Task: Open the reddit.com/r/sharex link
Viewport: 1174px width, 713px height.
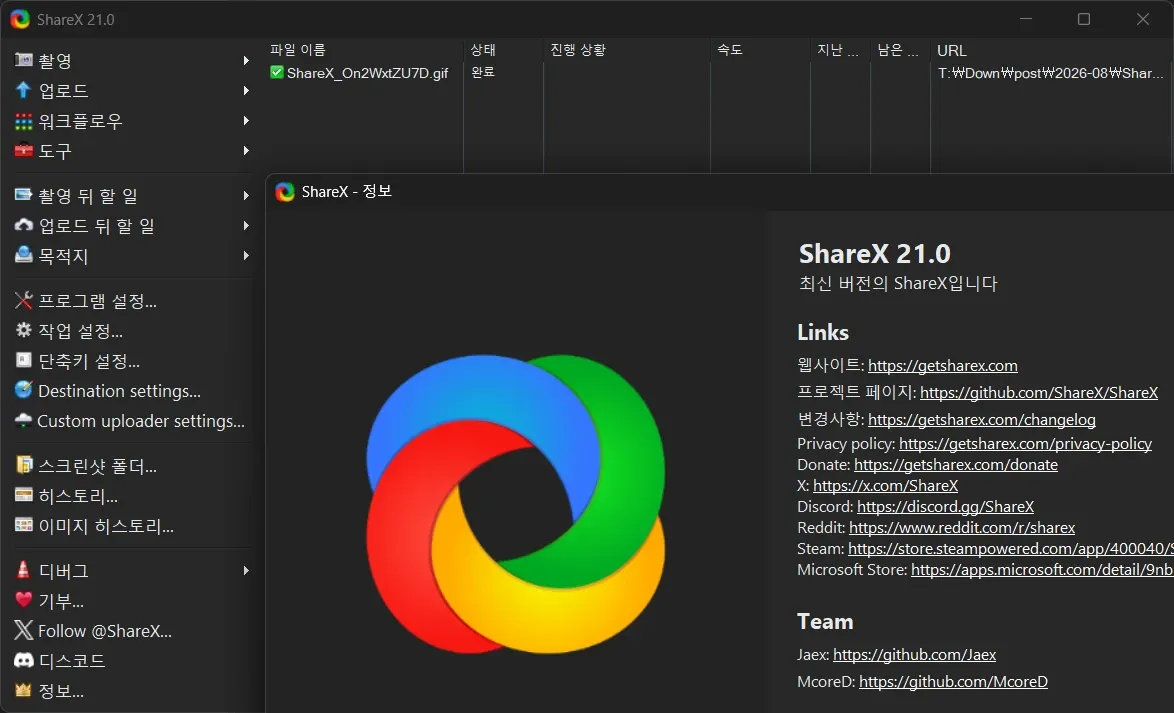Action: tap(961, 527)
